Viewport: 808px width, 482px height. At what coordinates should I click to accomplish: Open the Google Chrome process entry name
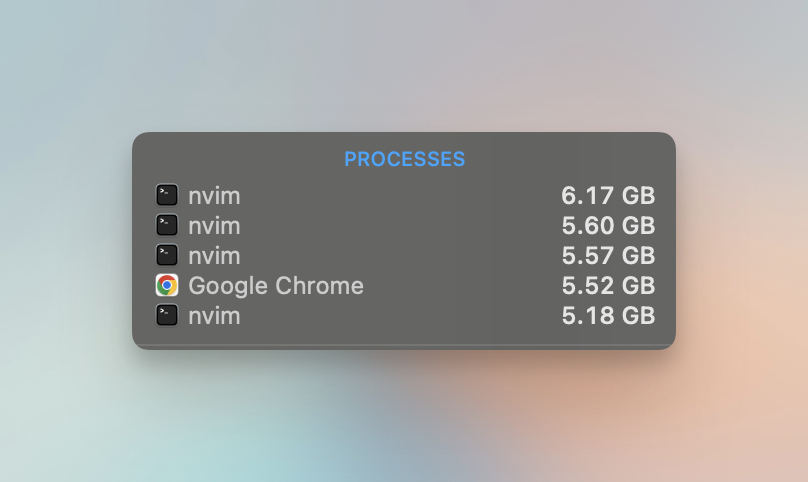(x=275, y=286)
